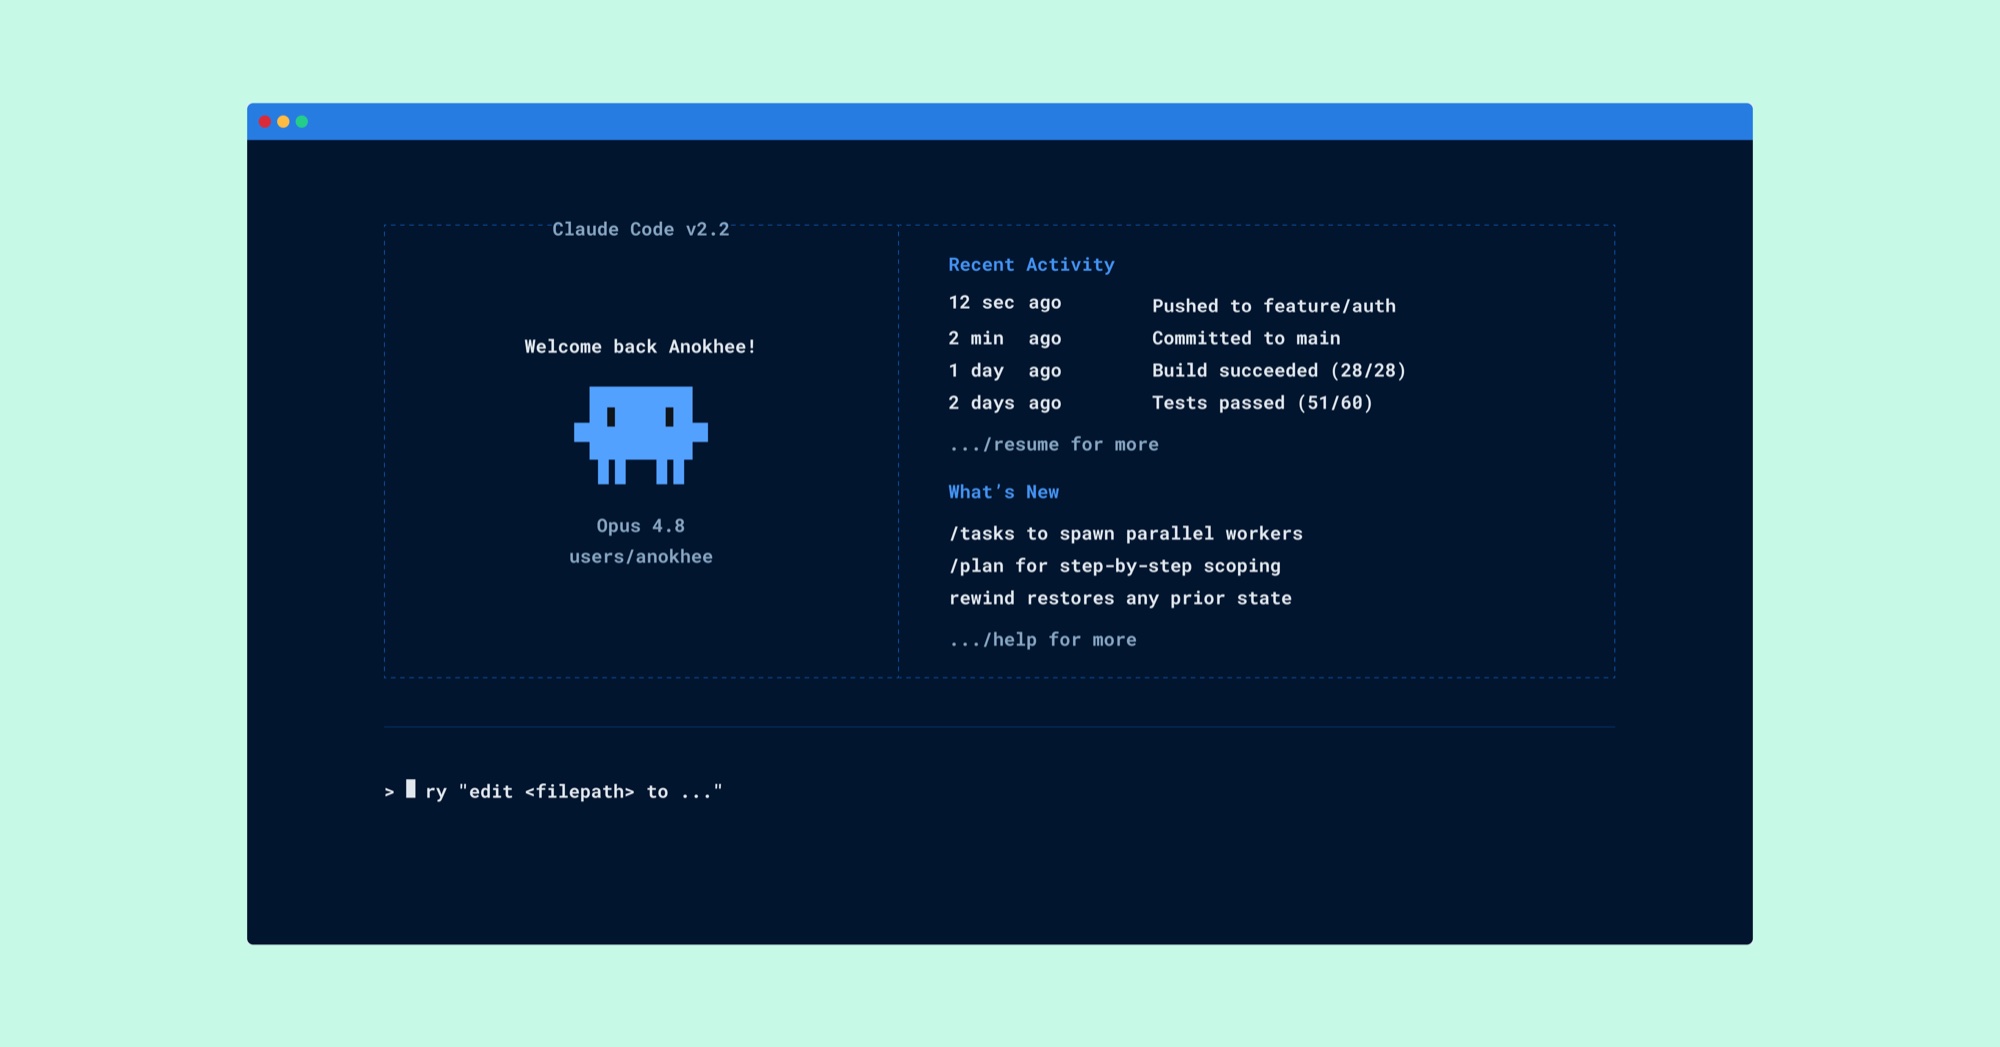Select "Tests passed (51/60)" activity entry
2000x1047 pixels.
[x=1262, y=403]
